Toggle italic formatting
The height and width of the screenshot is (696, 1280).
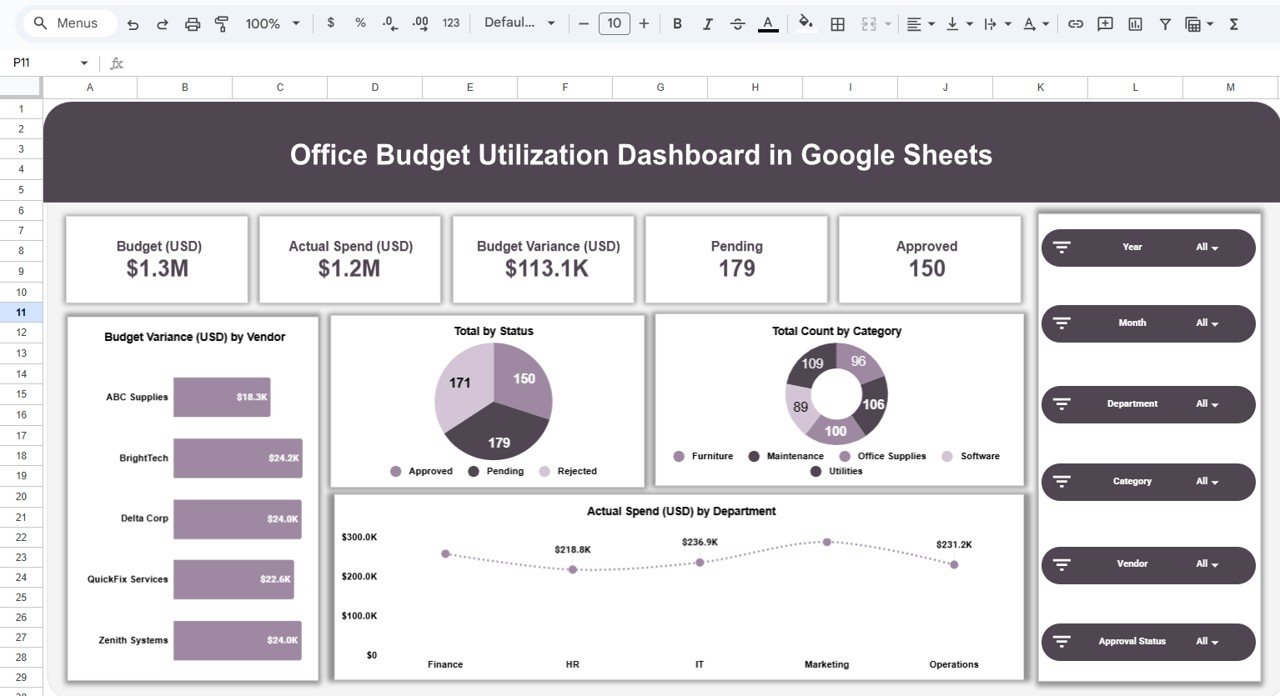pyautogui.click(x=707, y=22)
